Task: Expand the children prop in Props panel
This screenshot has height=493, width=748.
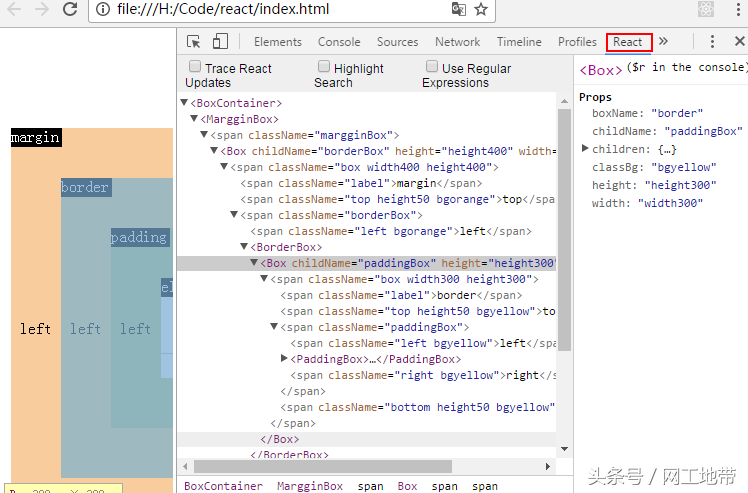Action: [585, 148]
